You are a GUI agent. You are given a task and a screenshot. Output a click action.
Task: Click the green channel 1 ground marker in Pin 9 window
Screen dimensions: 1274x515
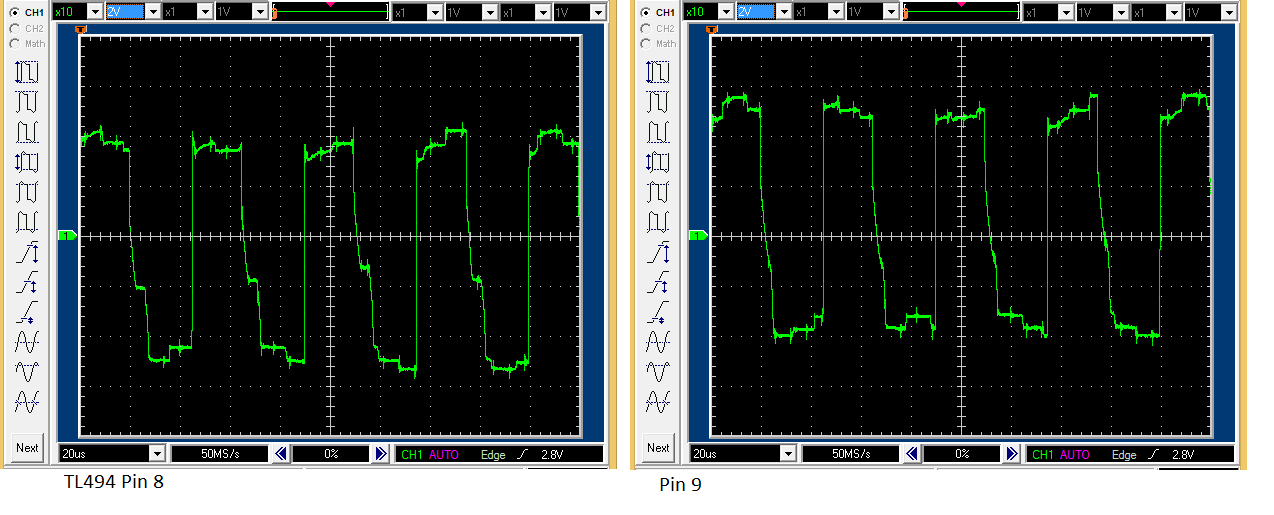698,236
